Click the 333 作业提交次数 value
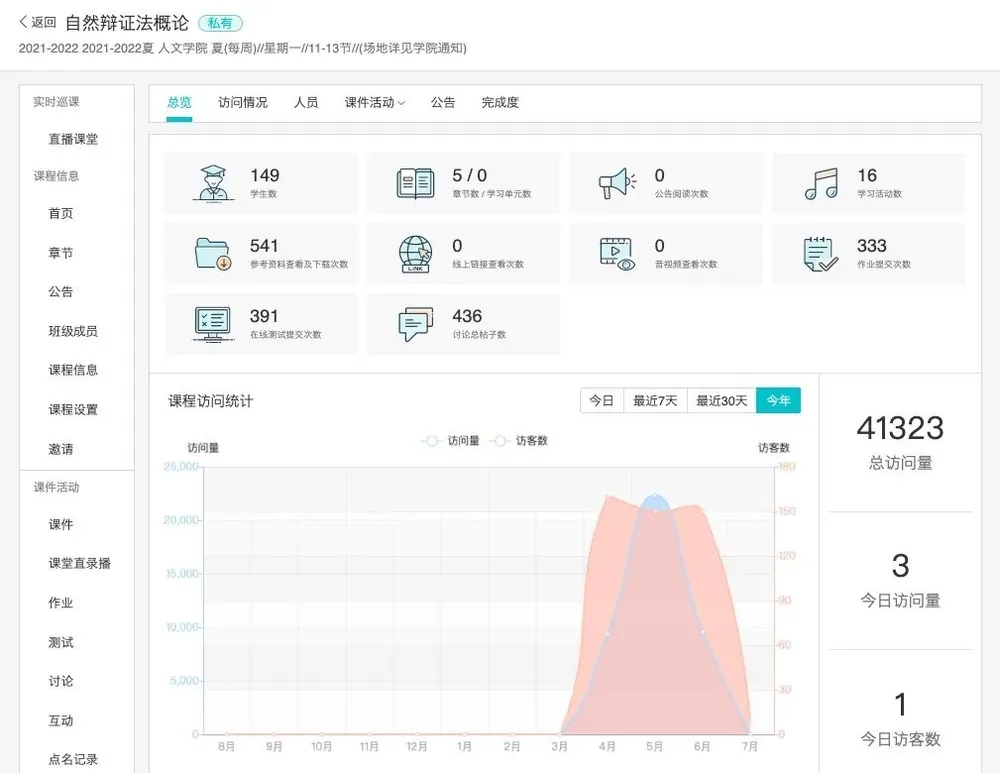Screen dimensions: 1000x773 coord(872,246)
